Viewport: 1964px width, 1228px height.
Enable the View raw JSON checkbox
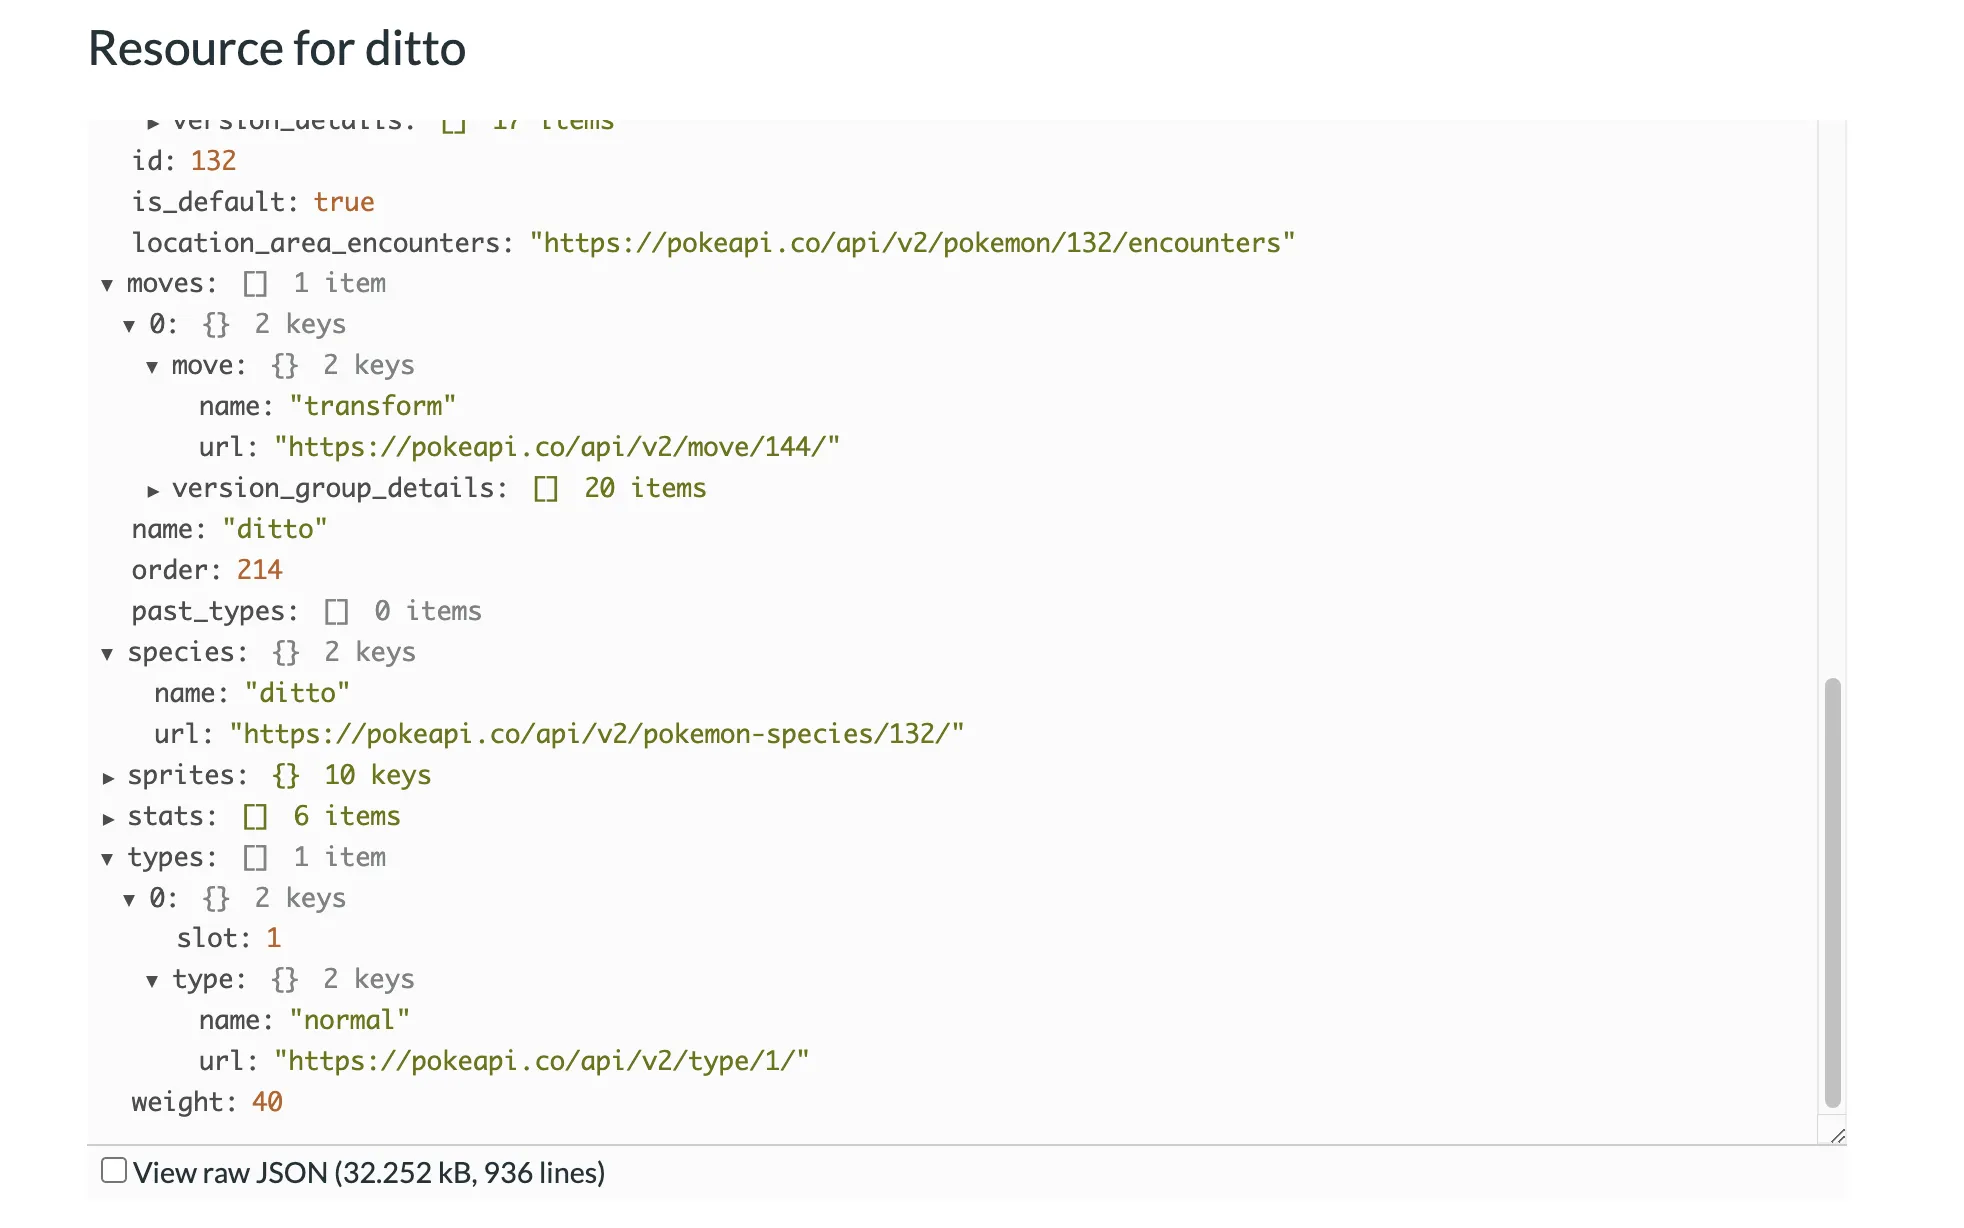114,1170
